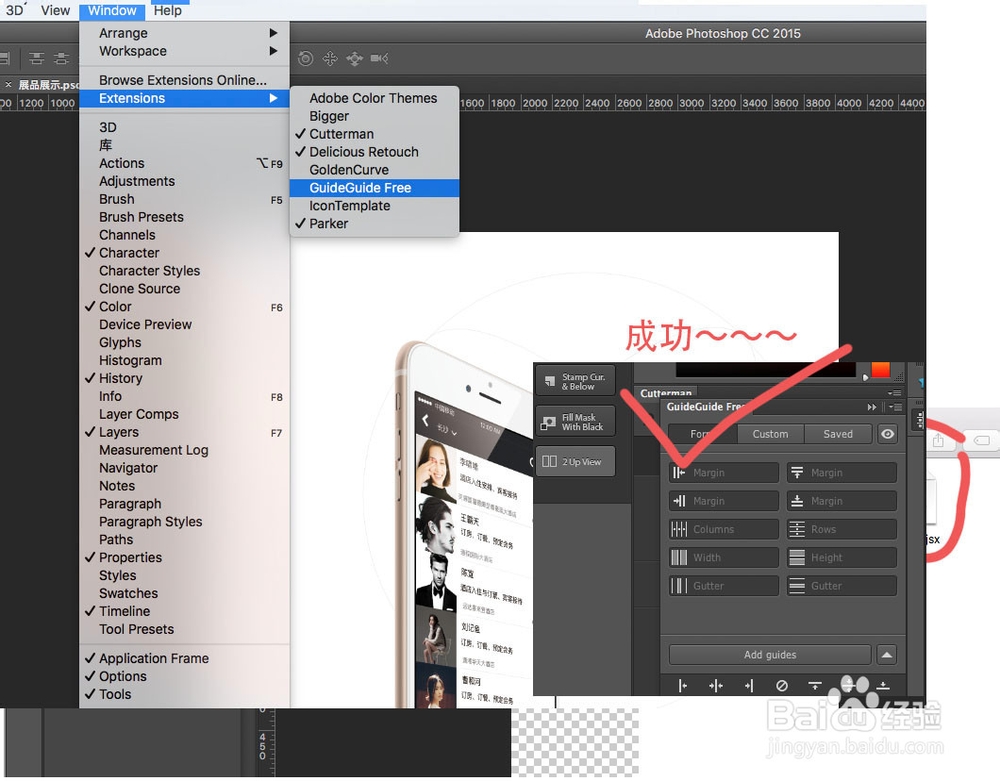Choose Adobe Color Themes extension
1000x781 pixels.
(x=374, y=98)
